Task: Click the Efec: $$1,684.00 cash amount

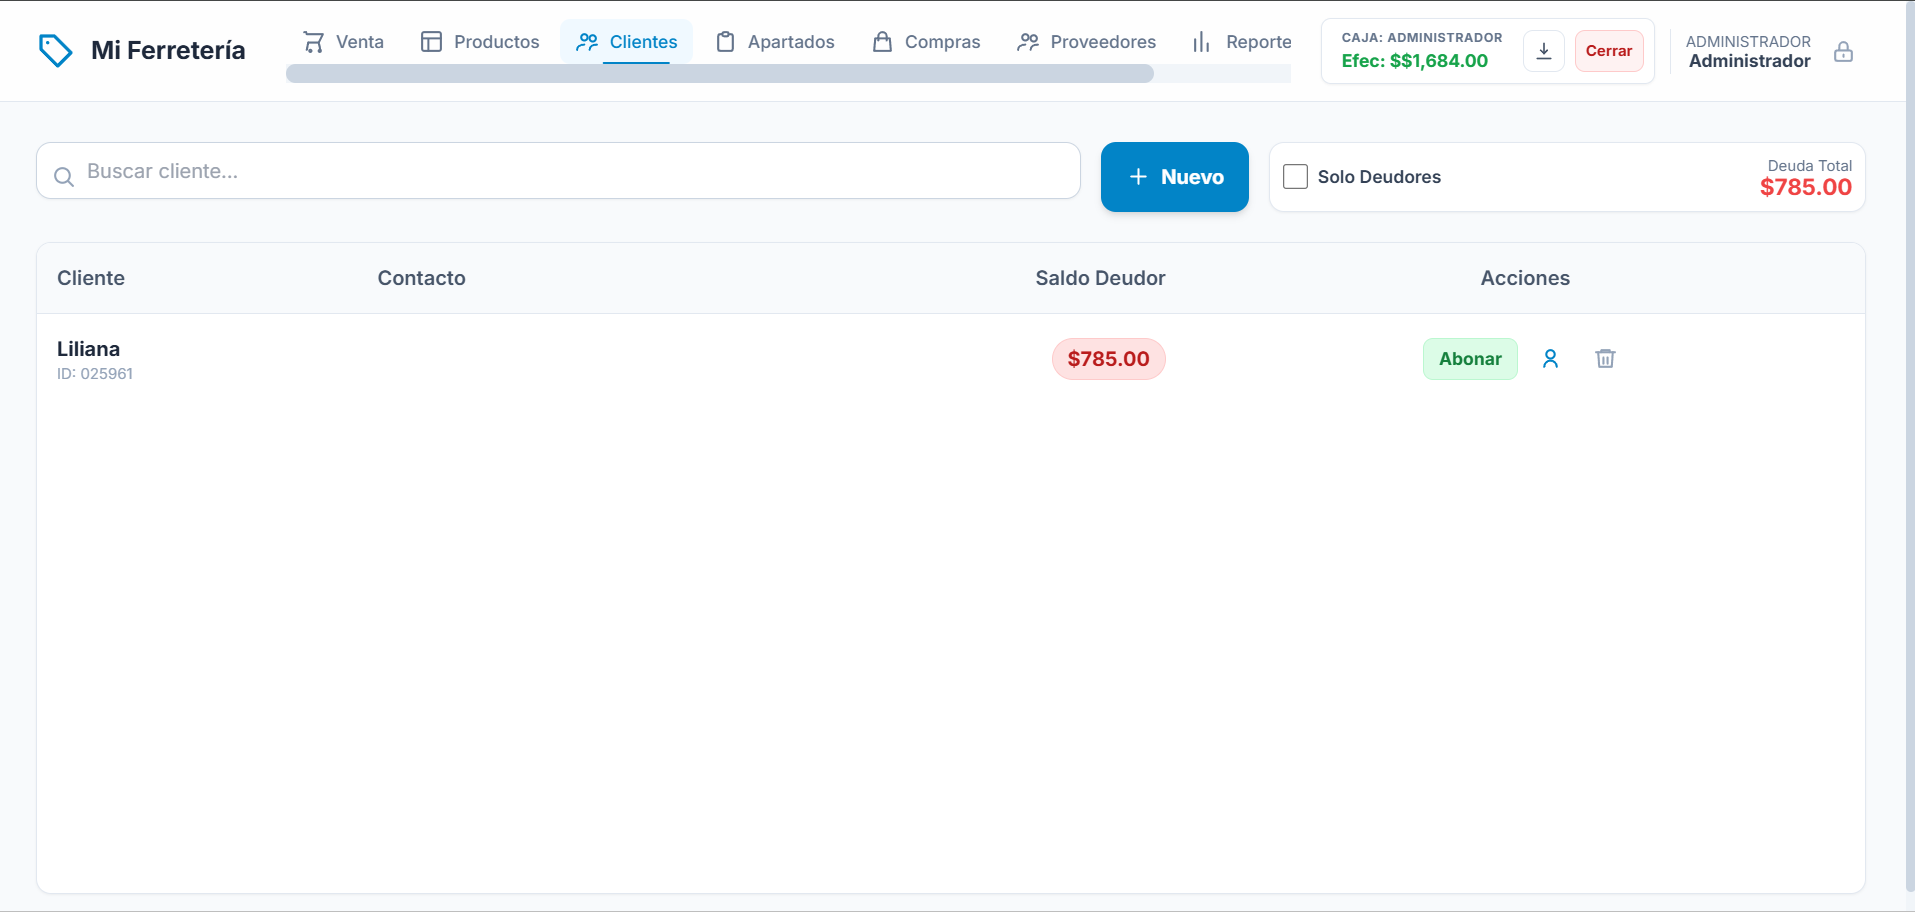Action: point(1414,61)
